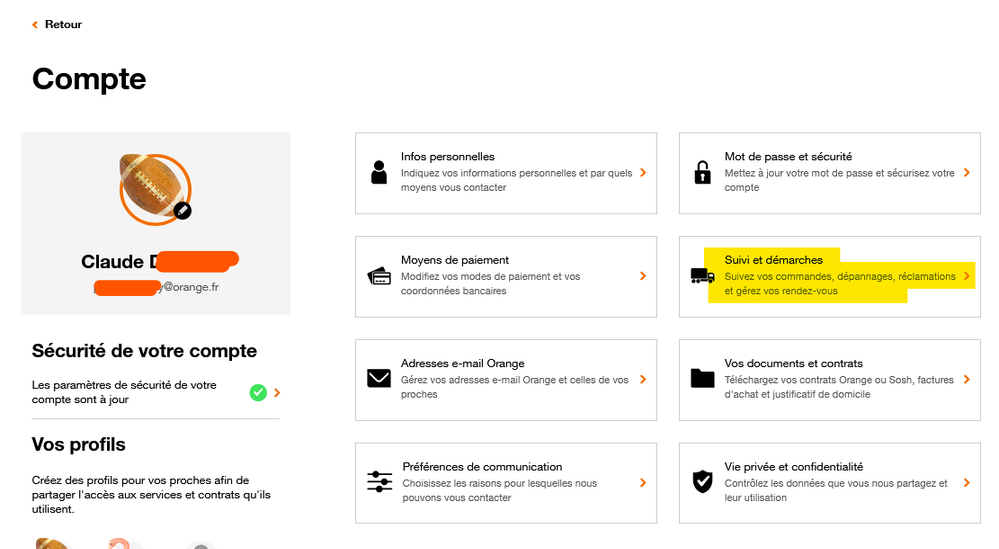Open Infos personnelles with its arrow
The image size is (999, 549).
pyautogui.click(x=643, y=173)
